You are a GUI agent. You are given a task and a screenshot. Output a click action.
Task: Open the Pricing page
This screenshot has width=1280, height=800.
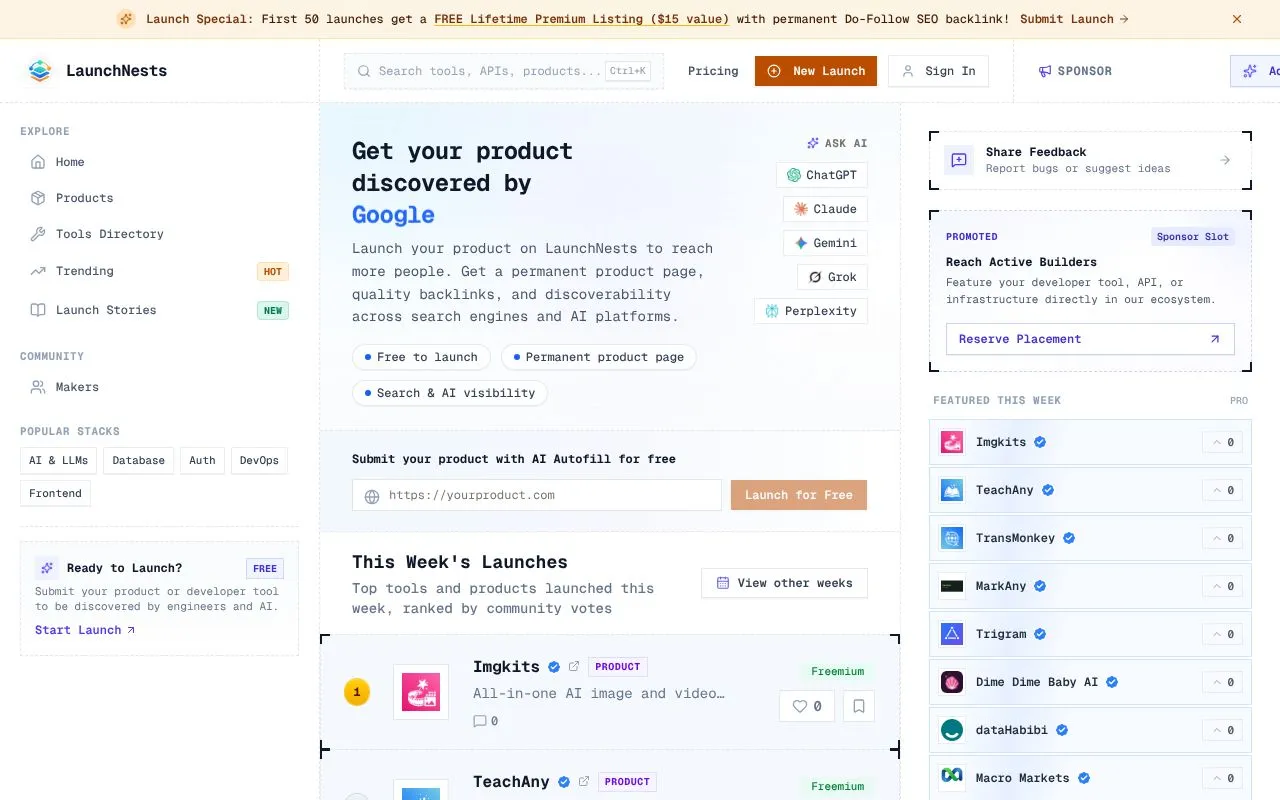point(713,71)
